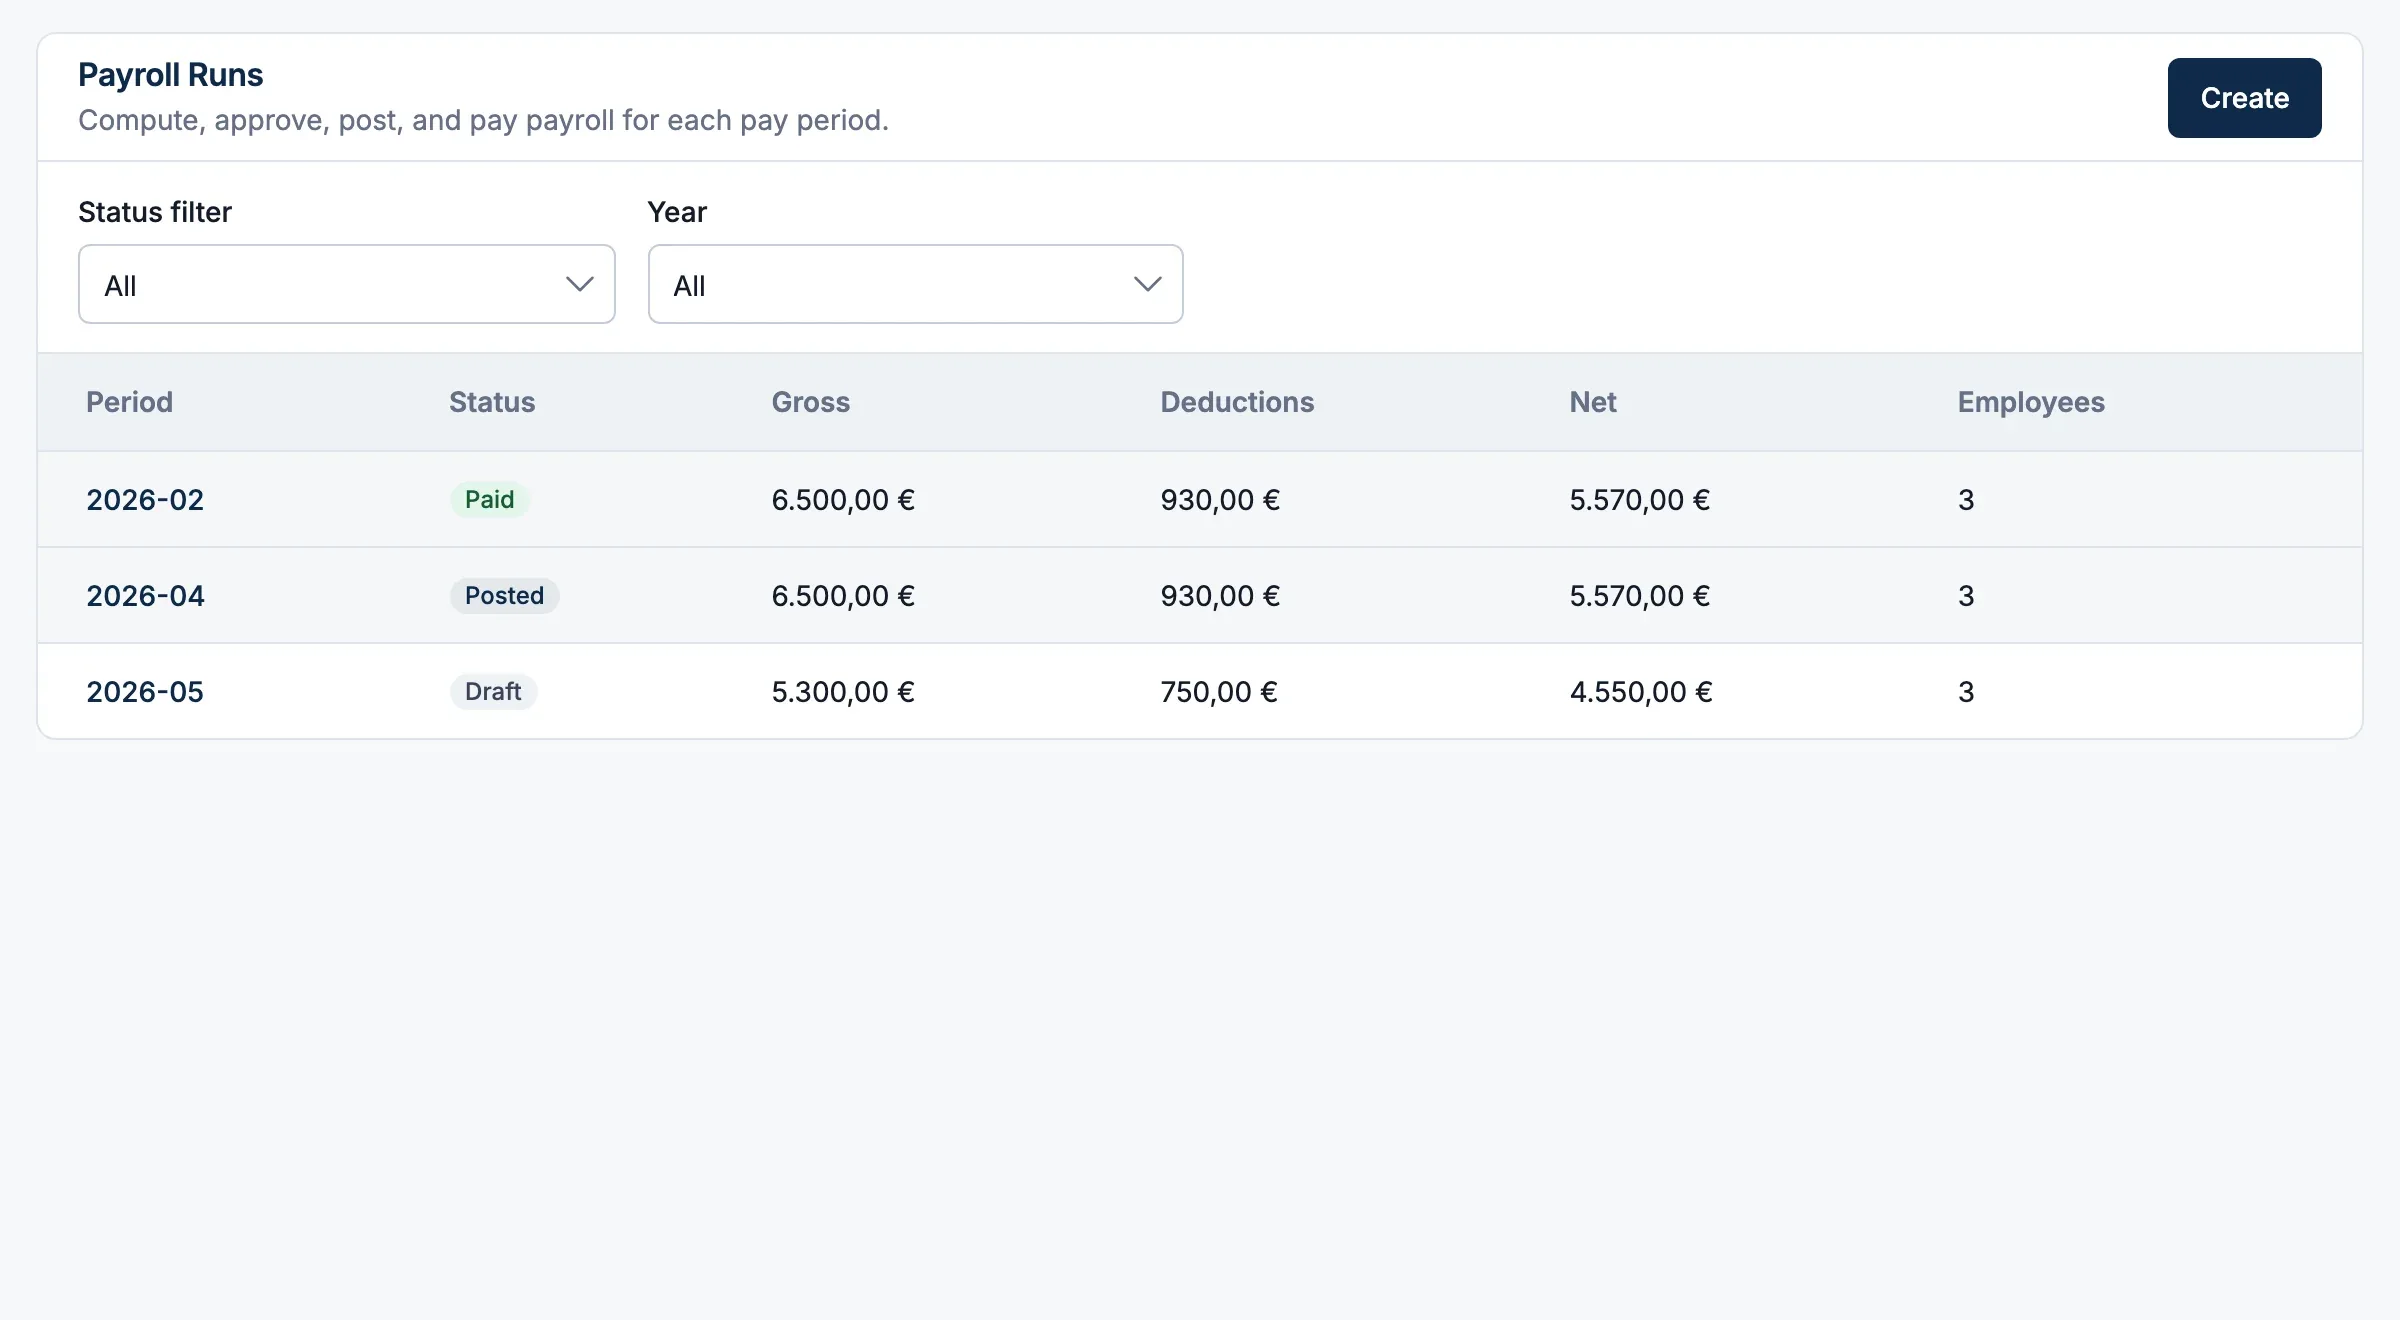This screenshot has width=2400, height=1320.
Task: Select net 4.550,00 € in Draft row
Action: (x=1641, y=691)
